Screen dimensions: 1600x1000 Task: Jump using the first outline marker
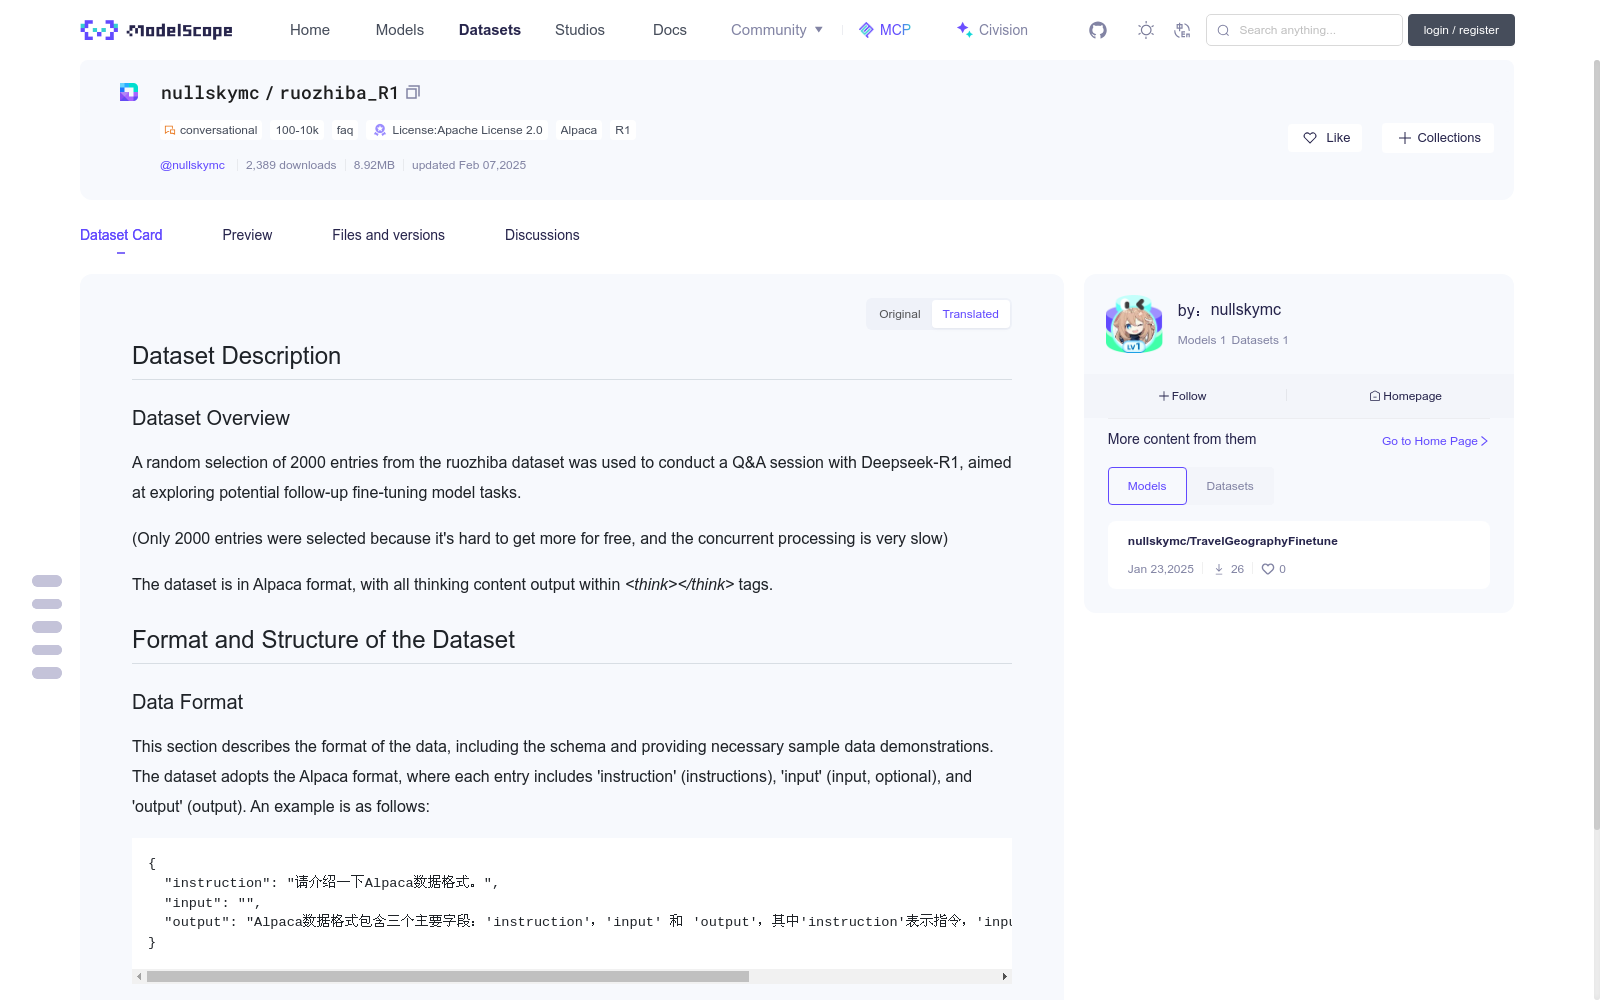coord(47,581)
